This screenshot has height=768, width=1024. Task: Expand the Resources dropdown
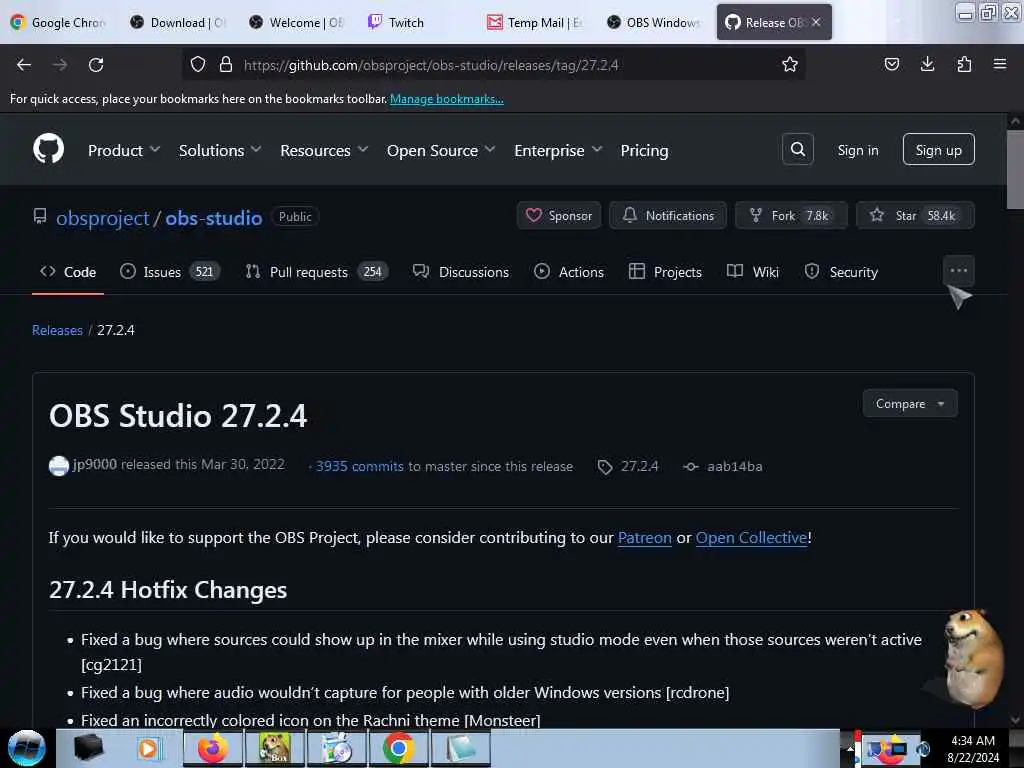pyautogui.click(x=324, y=150)
